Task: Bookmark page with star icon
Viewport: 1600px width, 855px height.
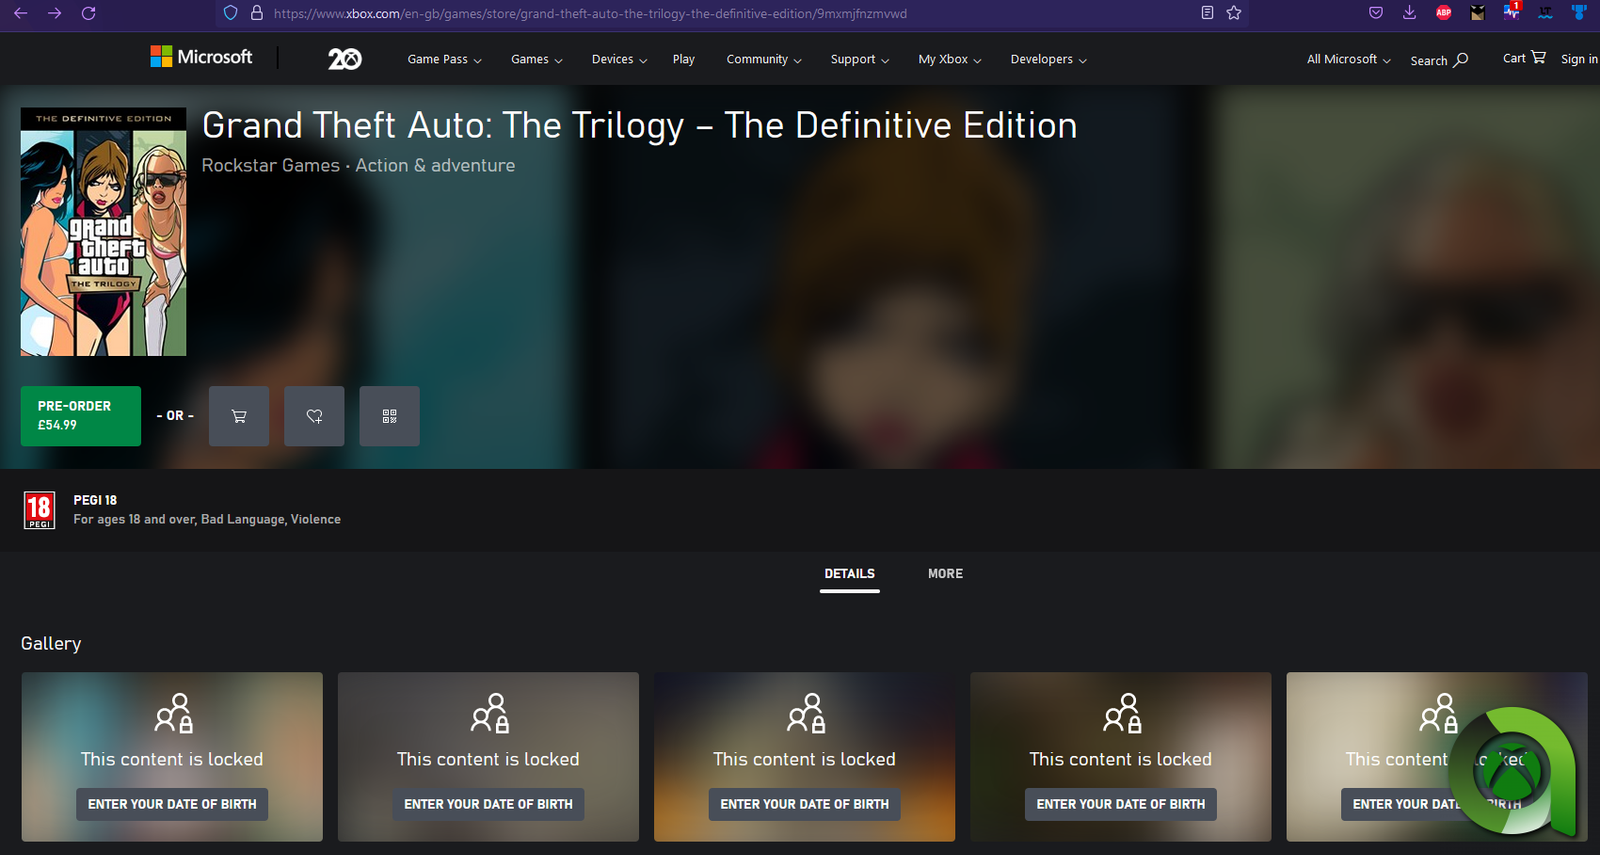Action: point(1234,13)
